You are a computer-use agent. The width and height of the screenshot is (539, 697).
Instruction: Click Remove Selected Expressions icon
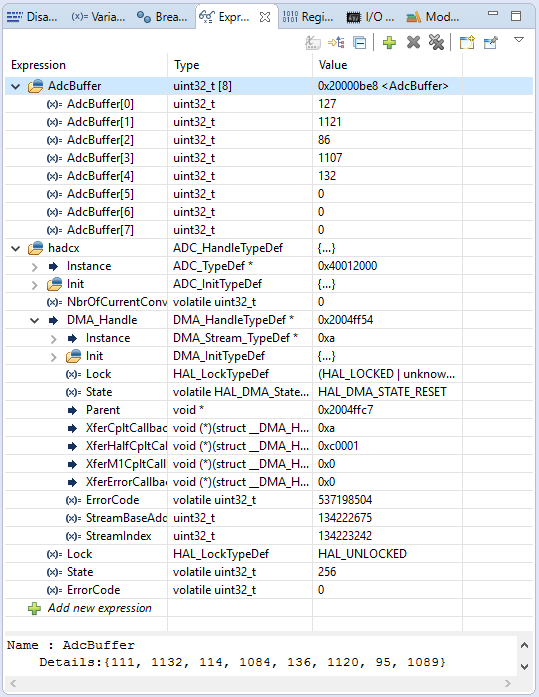click(x=413, y=43)
